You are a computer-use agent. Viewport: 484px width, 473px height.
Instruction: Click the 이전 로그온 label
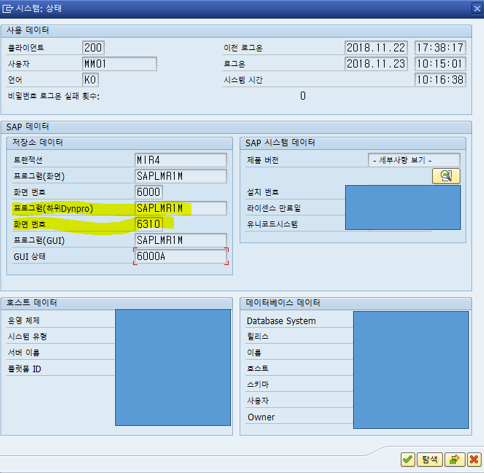click(x=243, y=48)
